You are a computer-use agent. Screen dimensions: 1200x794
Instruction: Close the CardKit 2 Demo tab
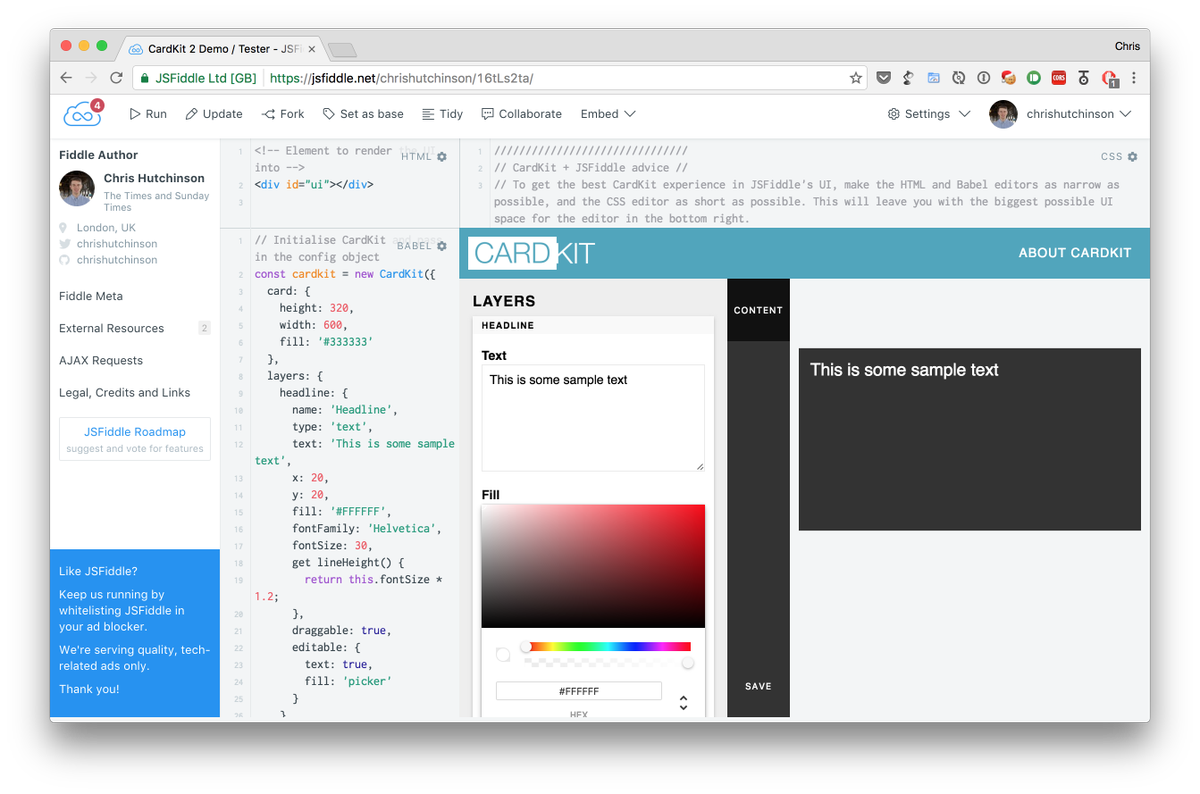click(312, 48)
